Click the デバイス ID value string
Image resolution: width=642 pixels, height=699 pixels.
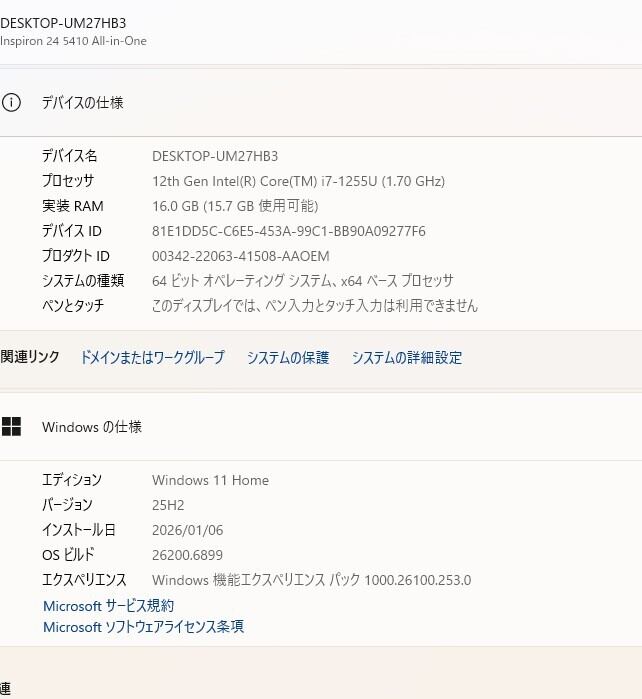[288, 231]
